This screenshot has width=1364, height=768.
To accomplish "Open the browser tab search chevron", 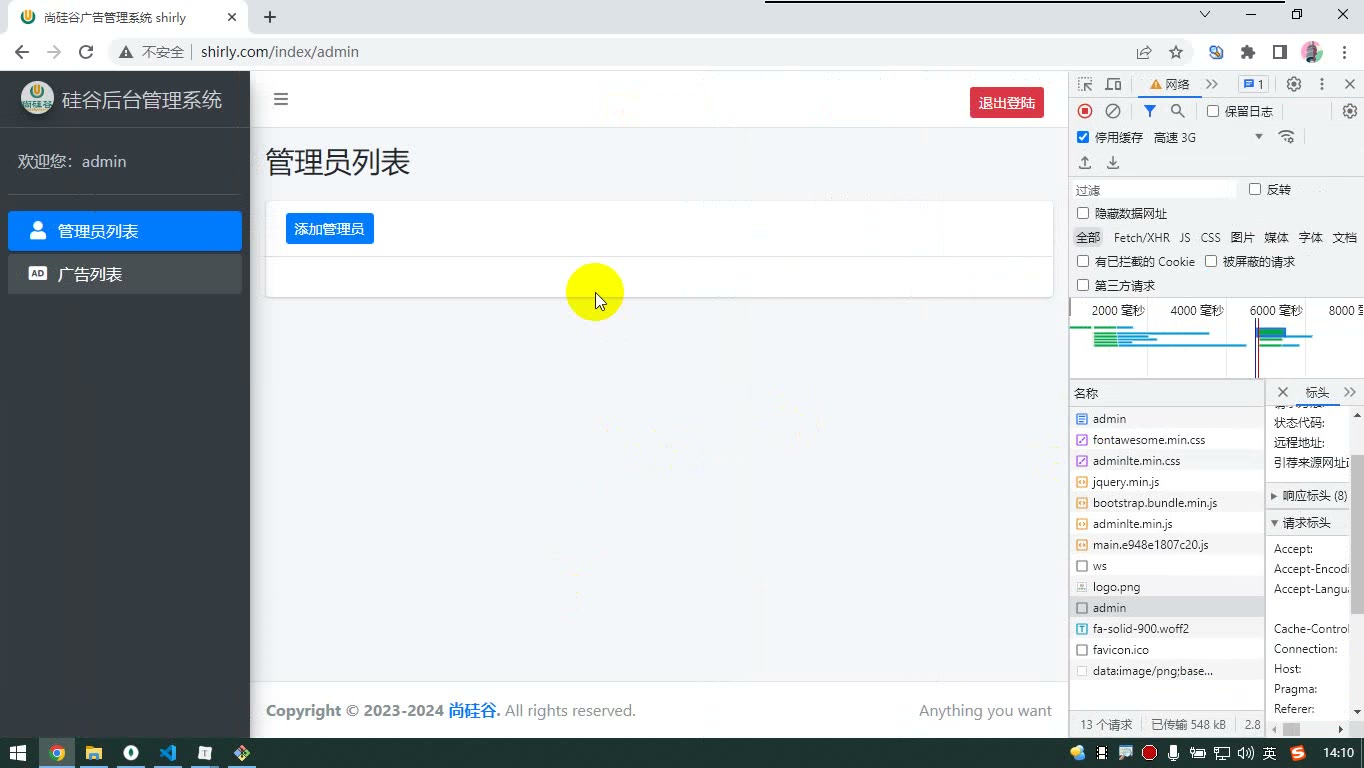I will [1204, 15].
